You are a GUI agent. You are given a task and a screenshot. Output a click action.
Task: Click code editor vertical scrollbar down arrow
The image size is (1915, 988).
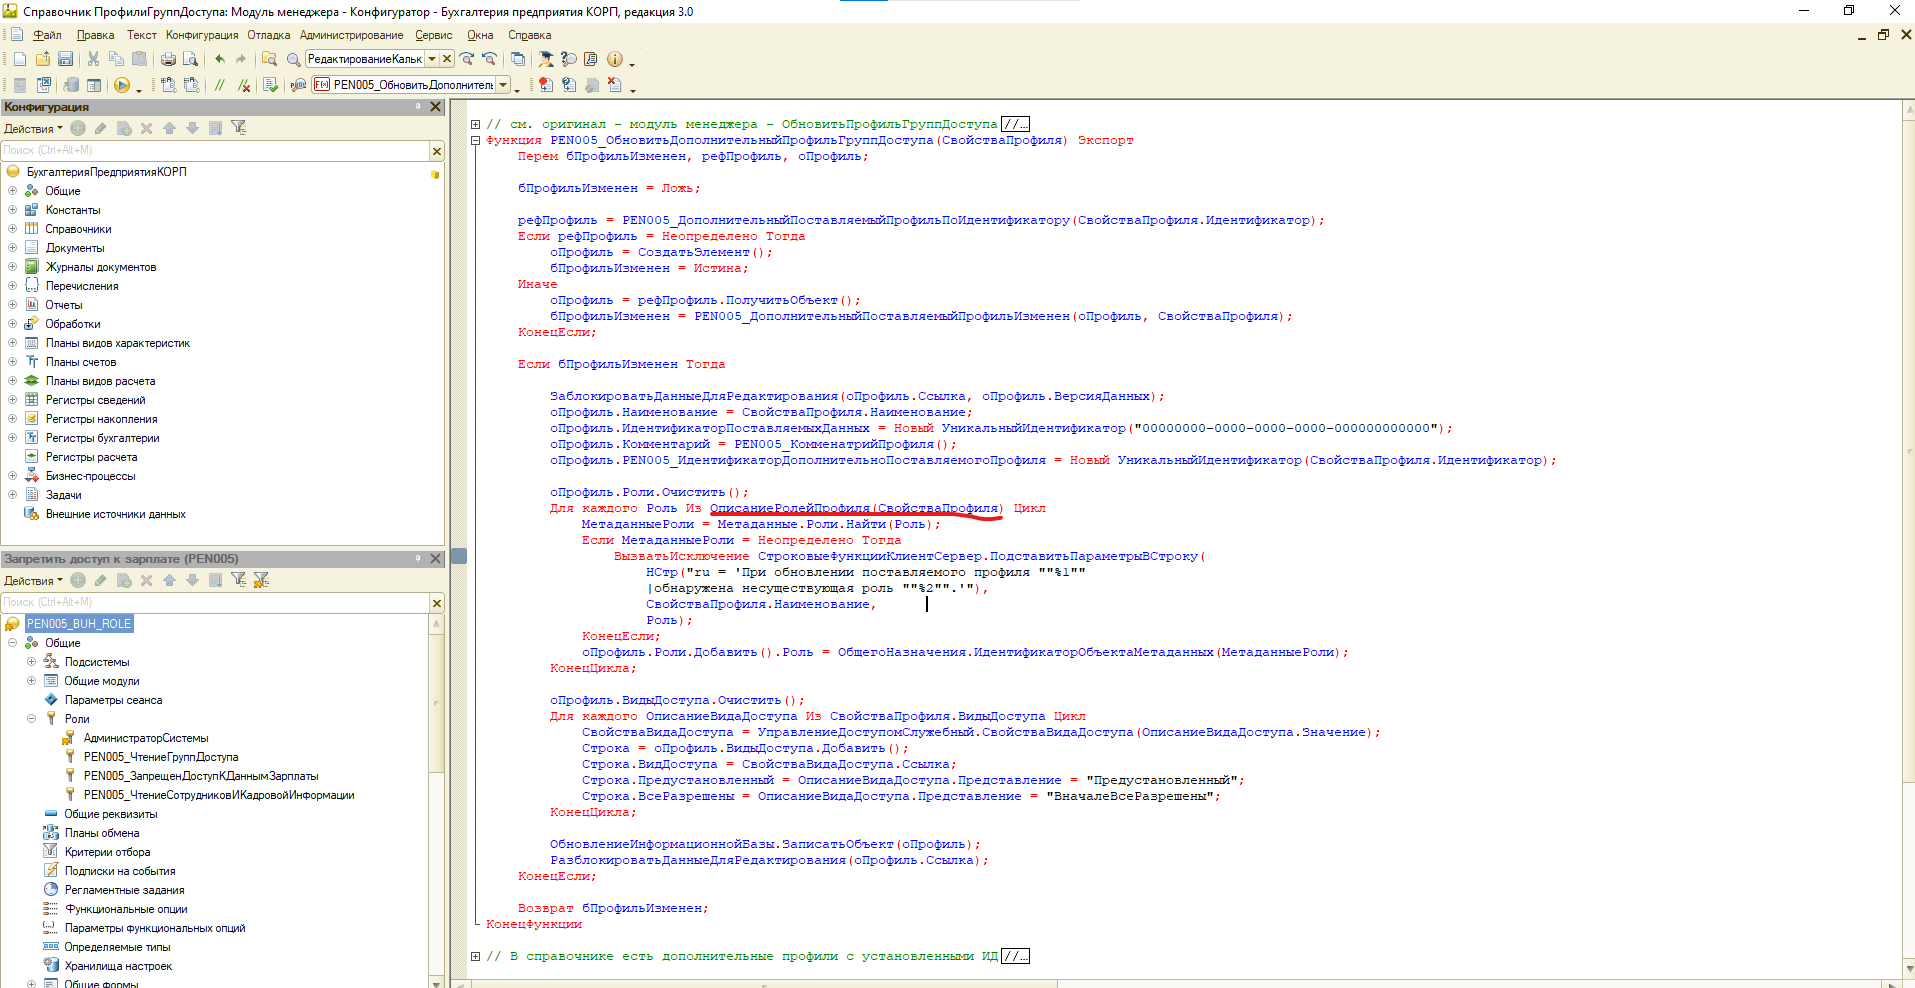[x=1907, y=969]
